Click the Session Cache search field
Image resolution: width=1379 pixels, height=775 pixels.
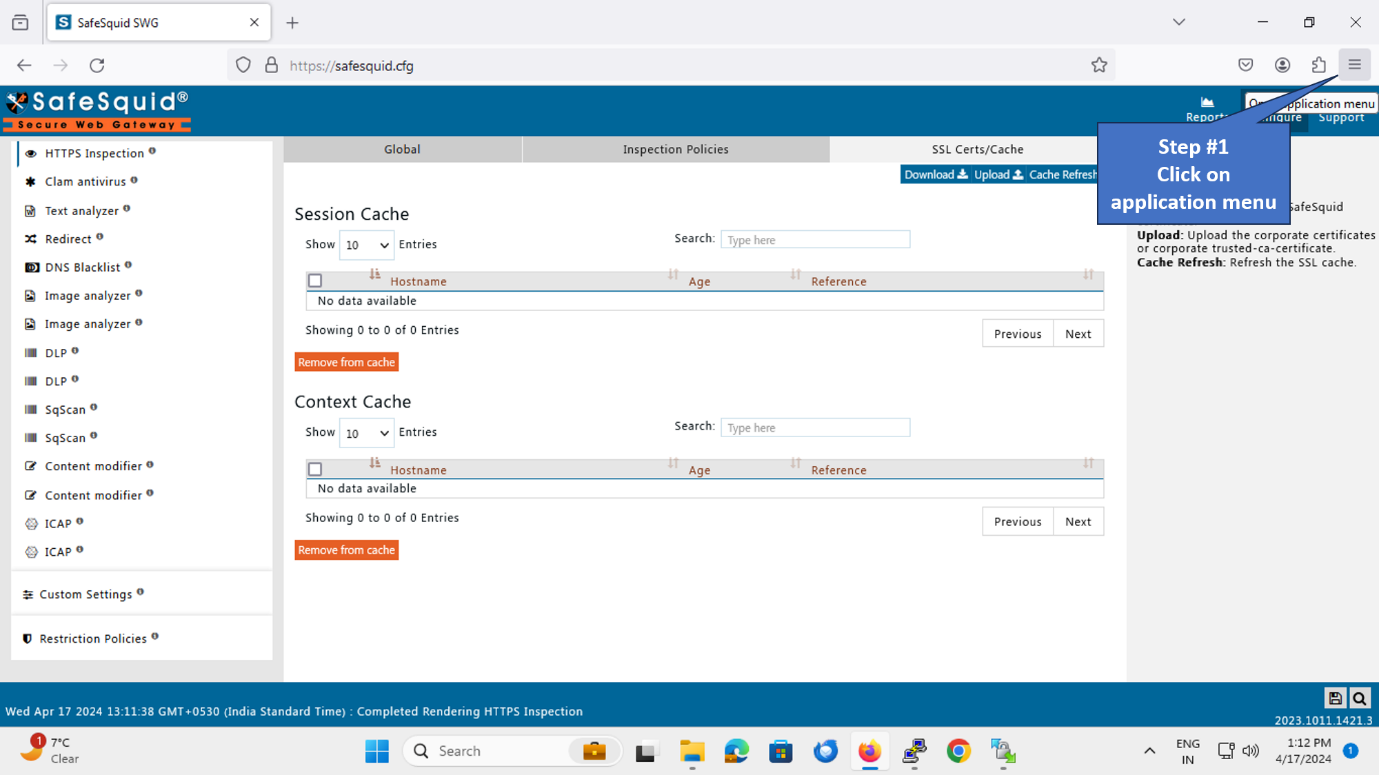click(815, 240)
